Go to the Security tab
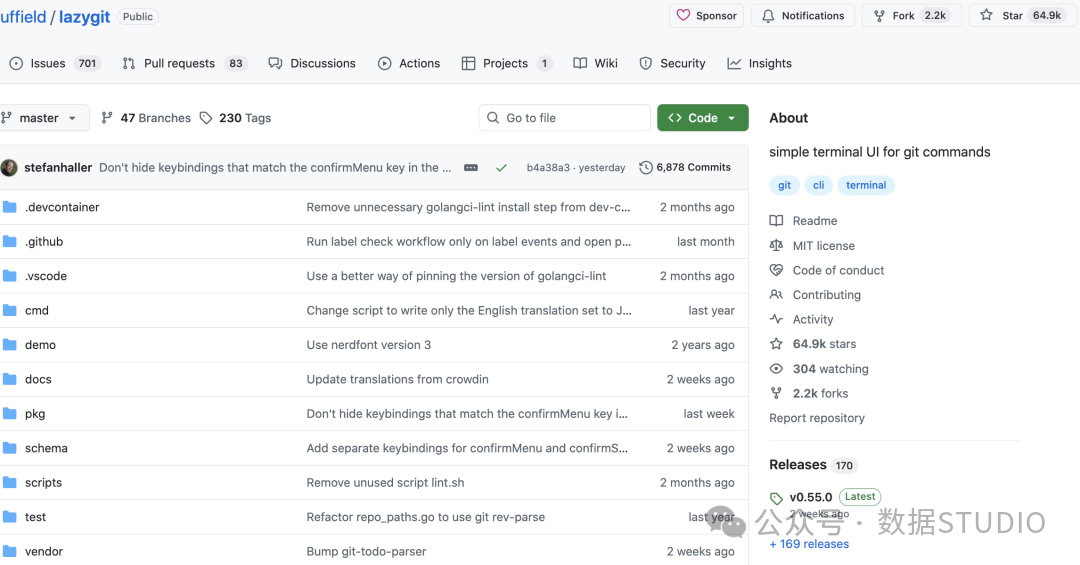The width and height of the screenshot is (1080, 565). (x=672, y=63)
